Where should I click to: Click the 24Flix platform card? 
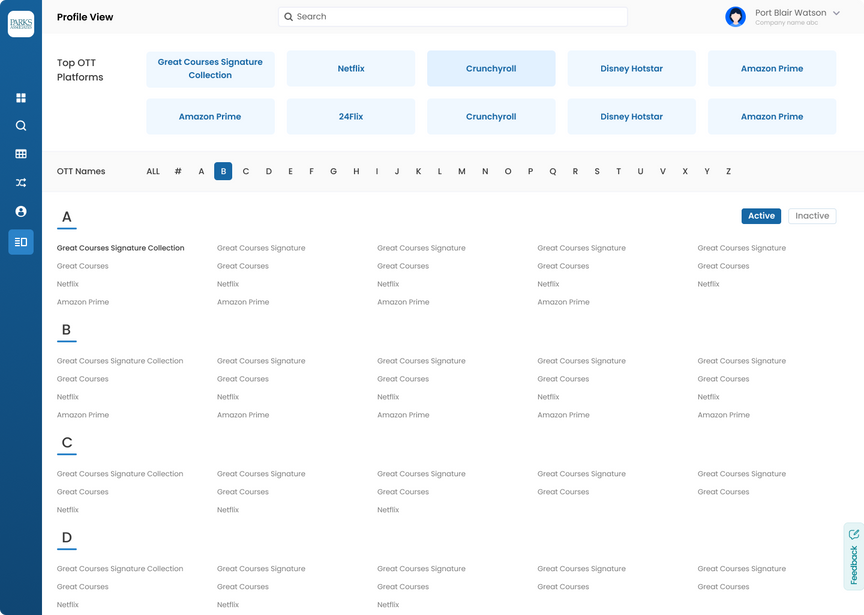tap(350, 117)
